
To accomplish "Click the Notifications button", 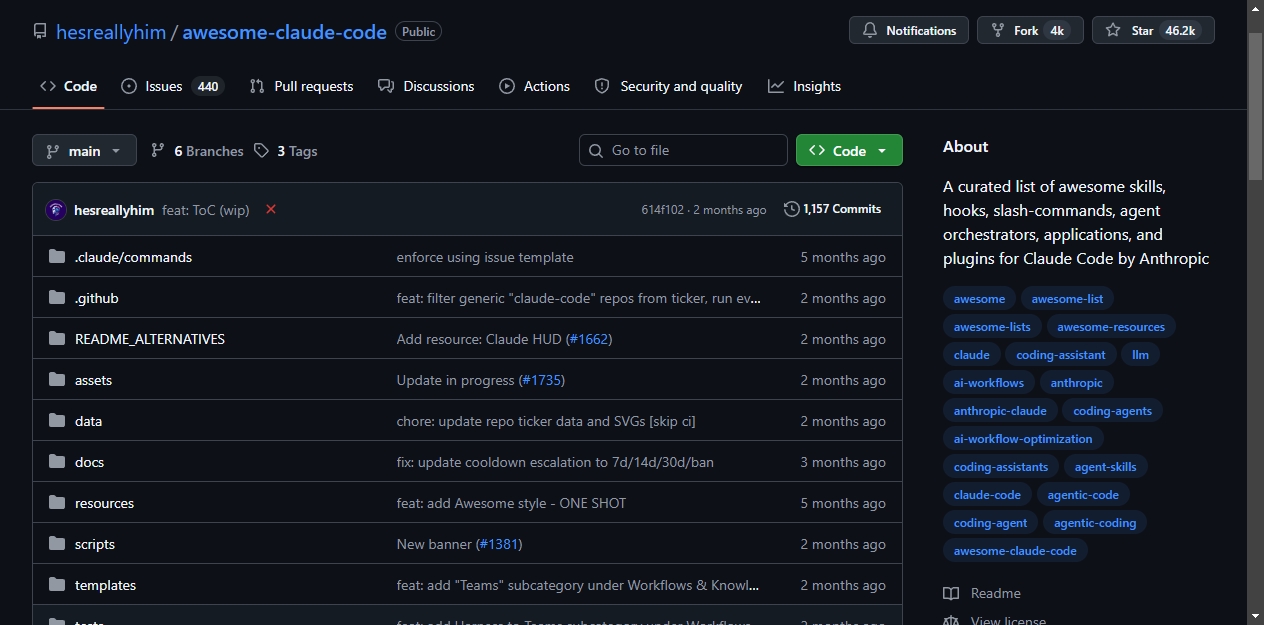I will click(909, 31).
